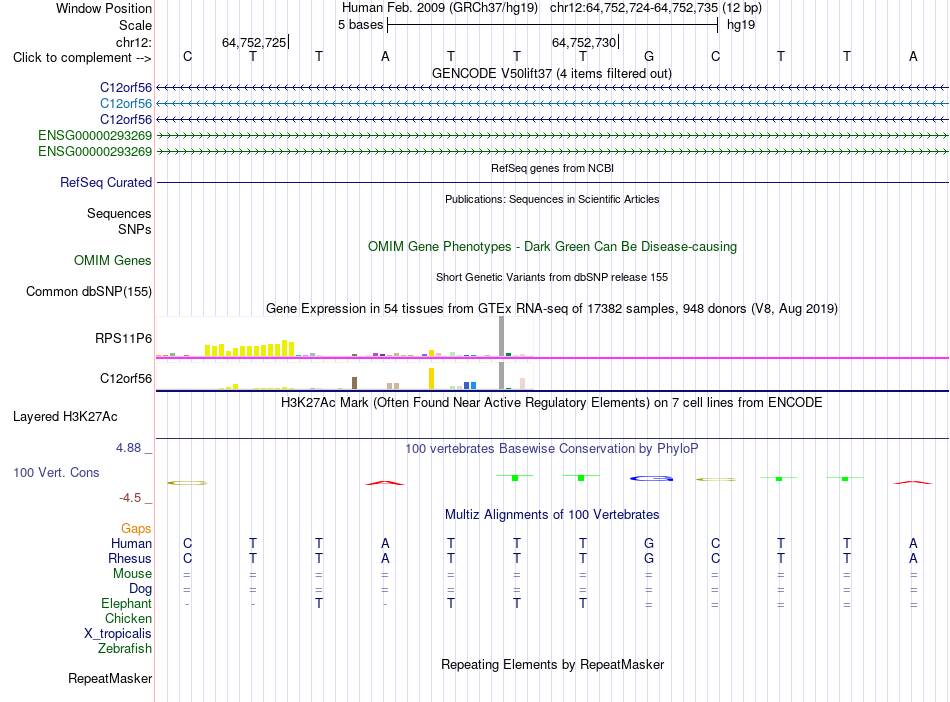The height and width of the screenshot is (702, 950).
Task: Open the 'Publications: Sequences in Scientific Articles' title
Action: click(x=552, y=199)
